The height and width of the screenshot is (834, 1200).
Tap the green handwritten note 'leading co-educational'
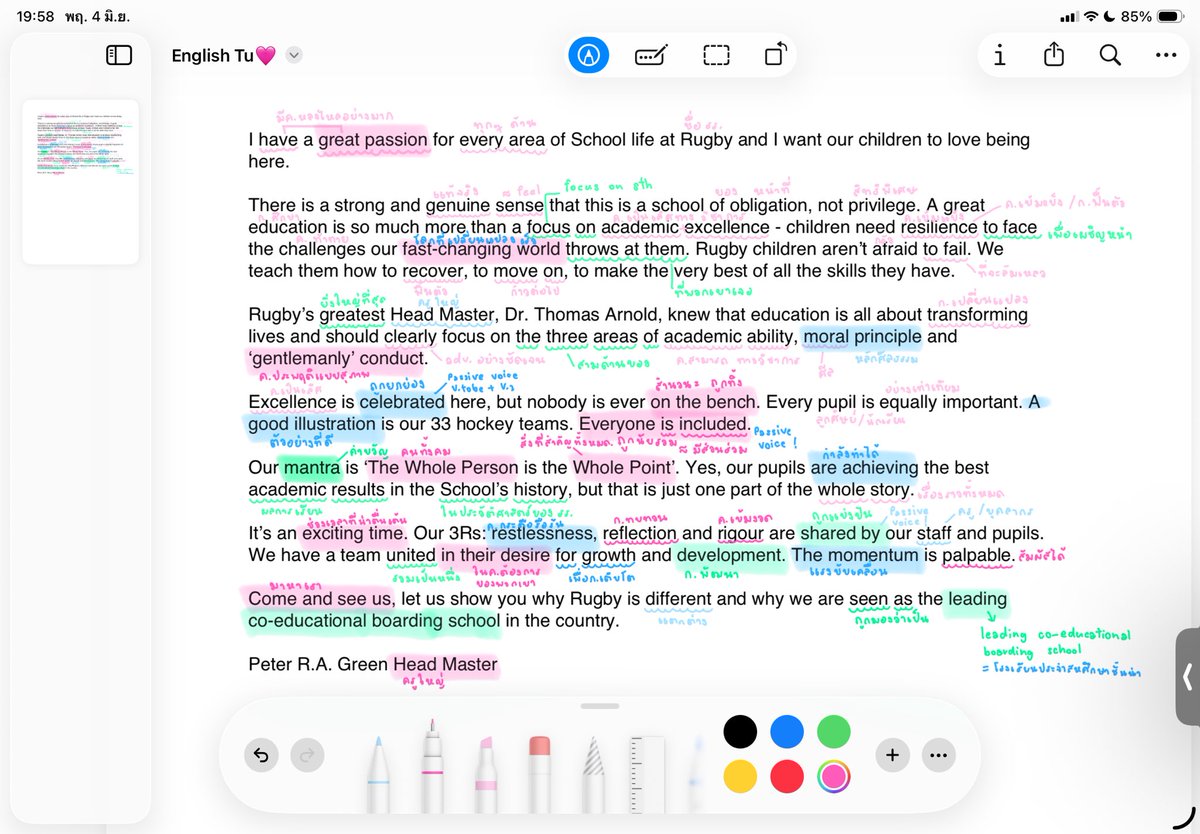(x=1055, y=634)
